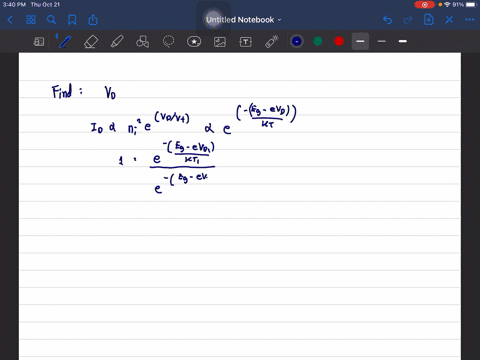Image resolution: width=480 pixels, height=360 pixels.
Task: Tap the battery status indicator
Action: [x=471, y=5]
